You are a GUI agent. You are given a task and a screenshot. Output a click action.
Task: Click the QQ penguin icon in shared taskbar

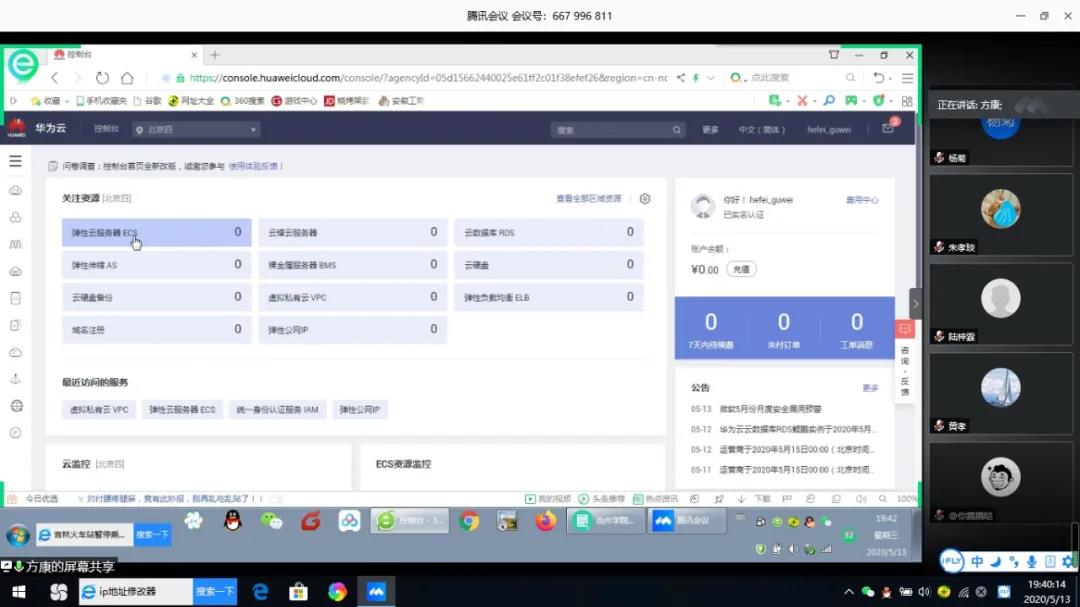tap(233, 521)
